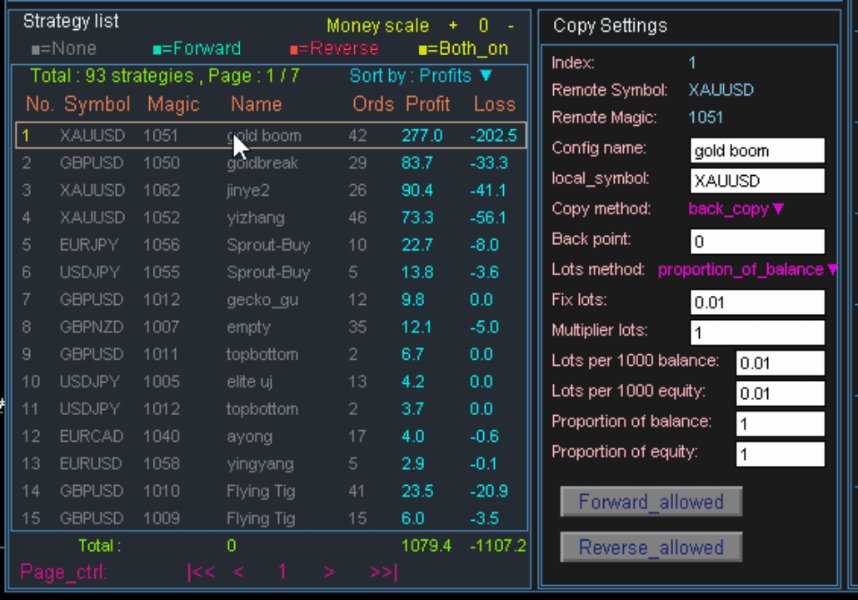The image size is (858, 600).
Task: Select USDJPY Sprout-Buy strategy row
Action: [x=271, y=272]
